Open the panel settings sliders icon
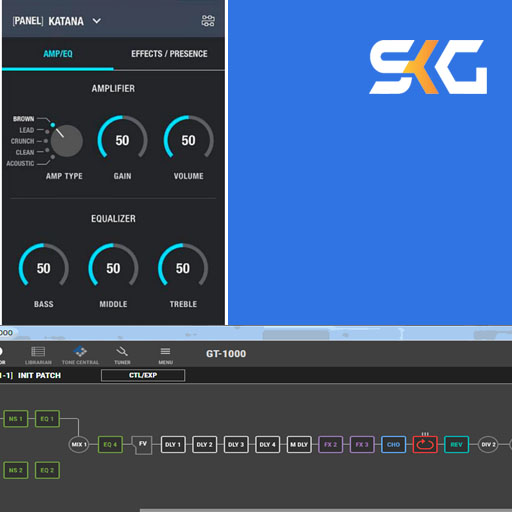 click(x=208, y=21)
